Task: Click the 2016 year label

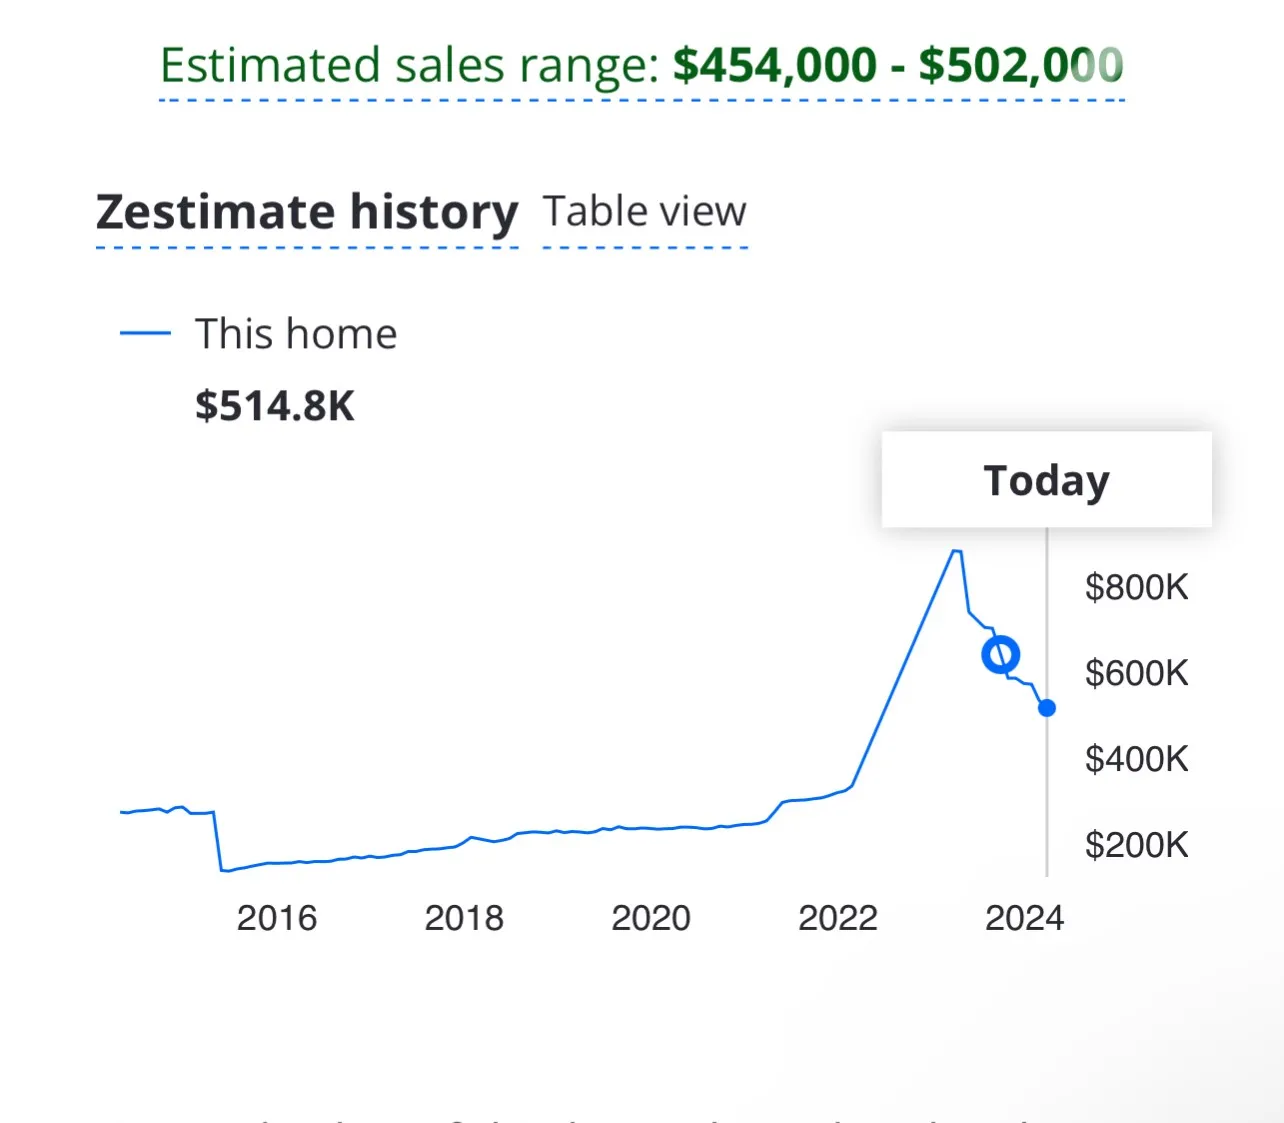Action: [277, 918]
